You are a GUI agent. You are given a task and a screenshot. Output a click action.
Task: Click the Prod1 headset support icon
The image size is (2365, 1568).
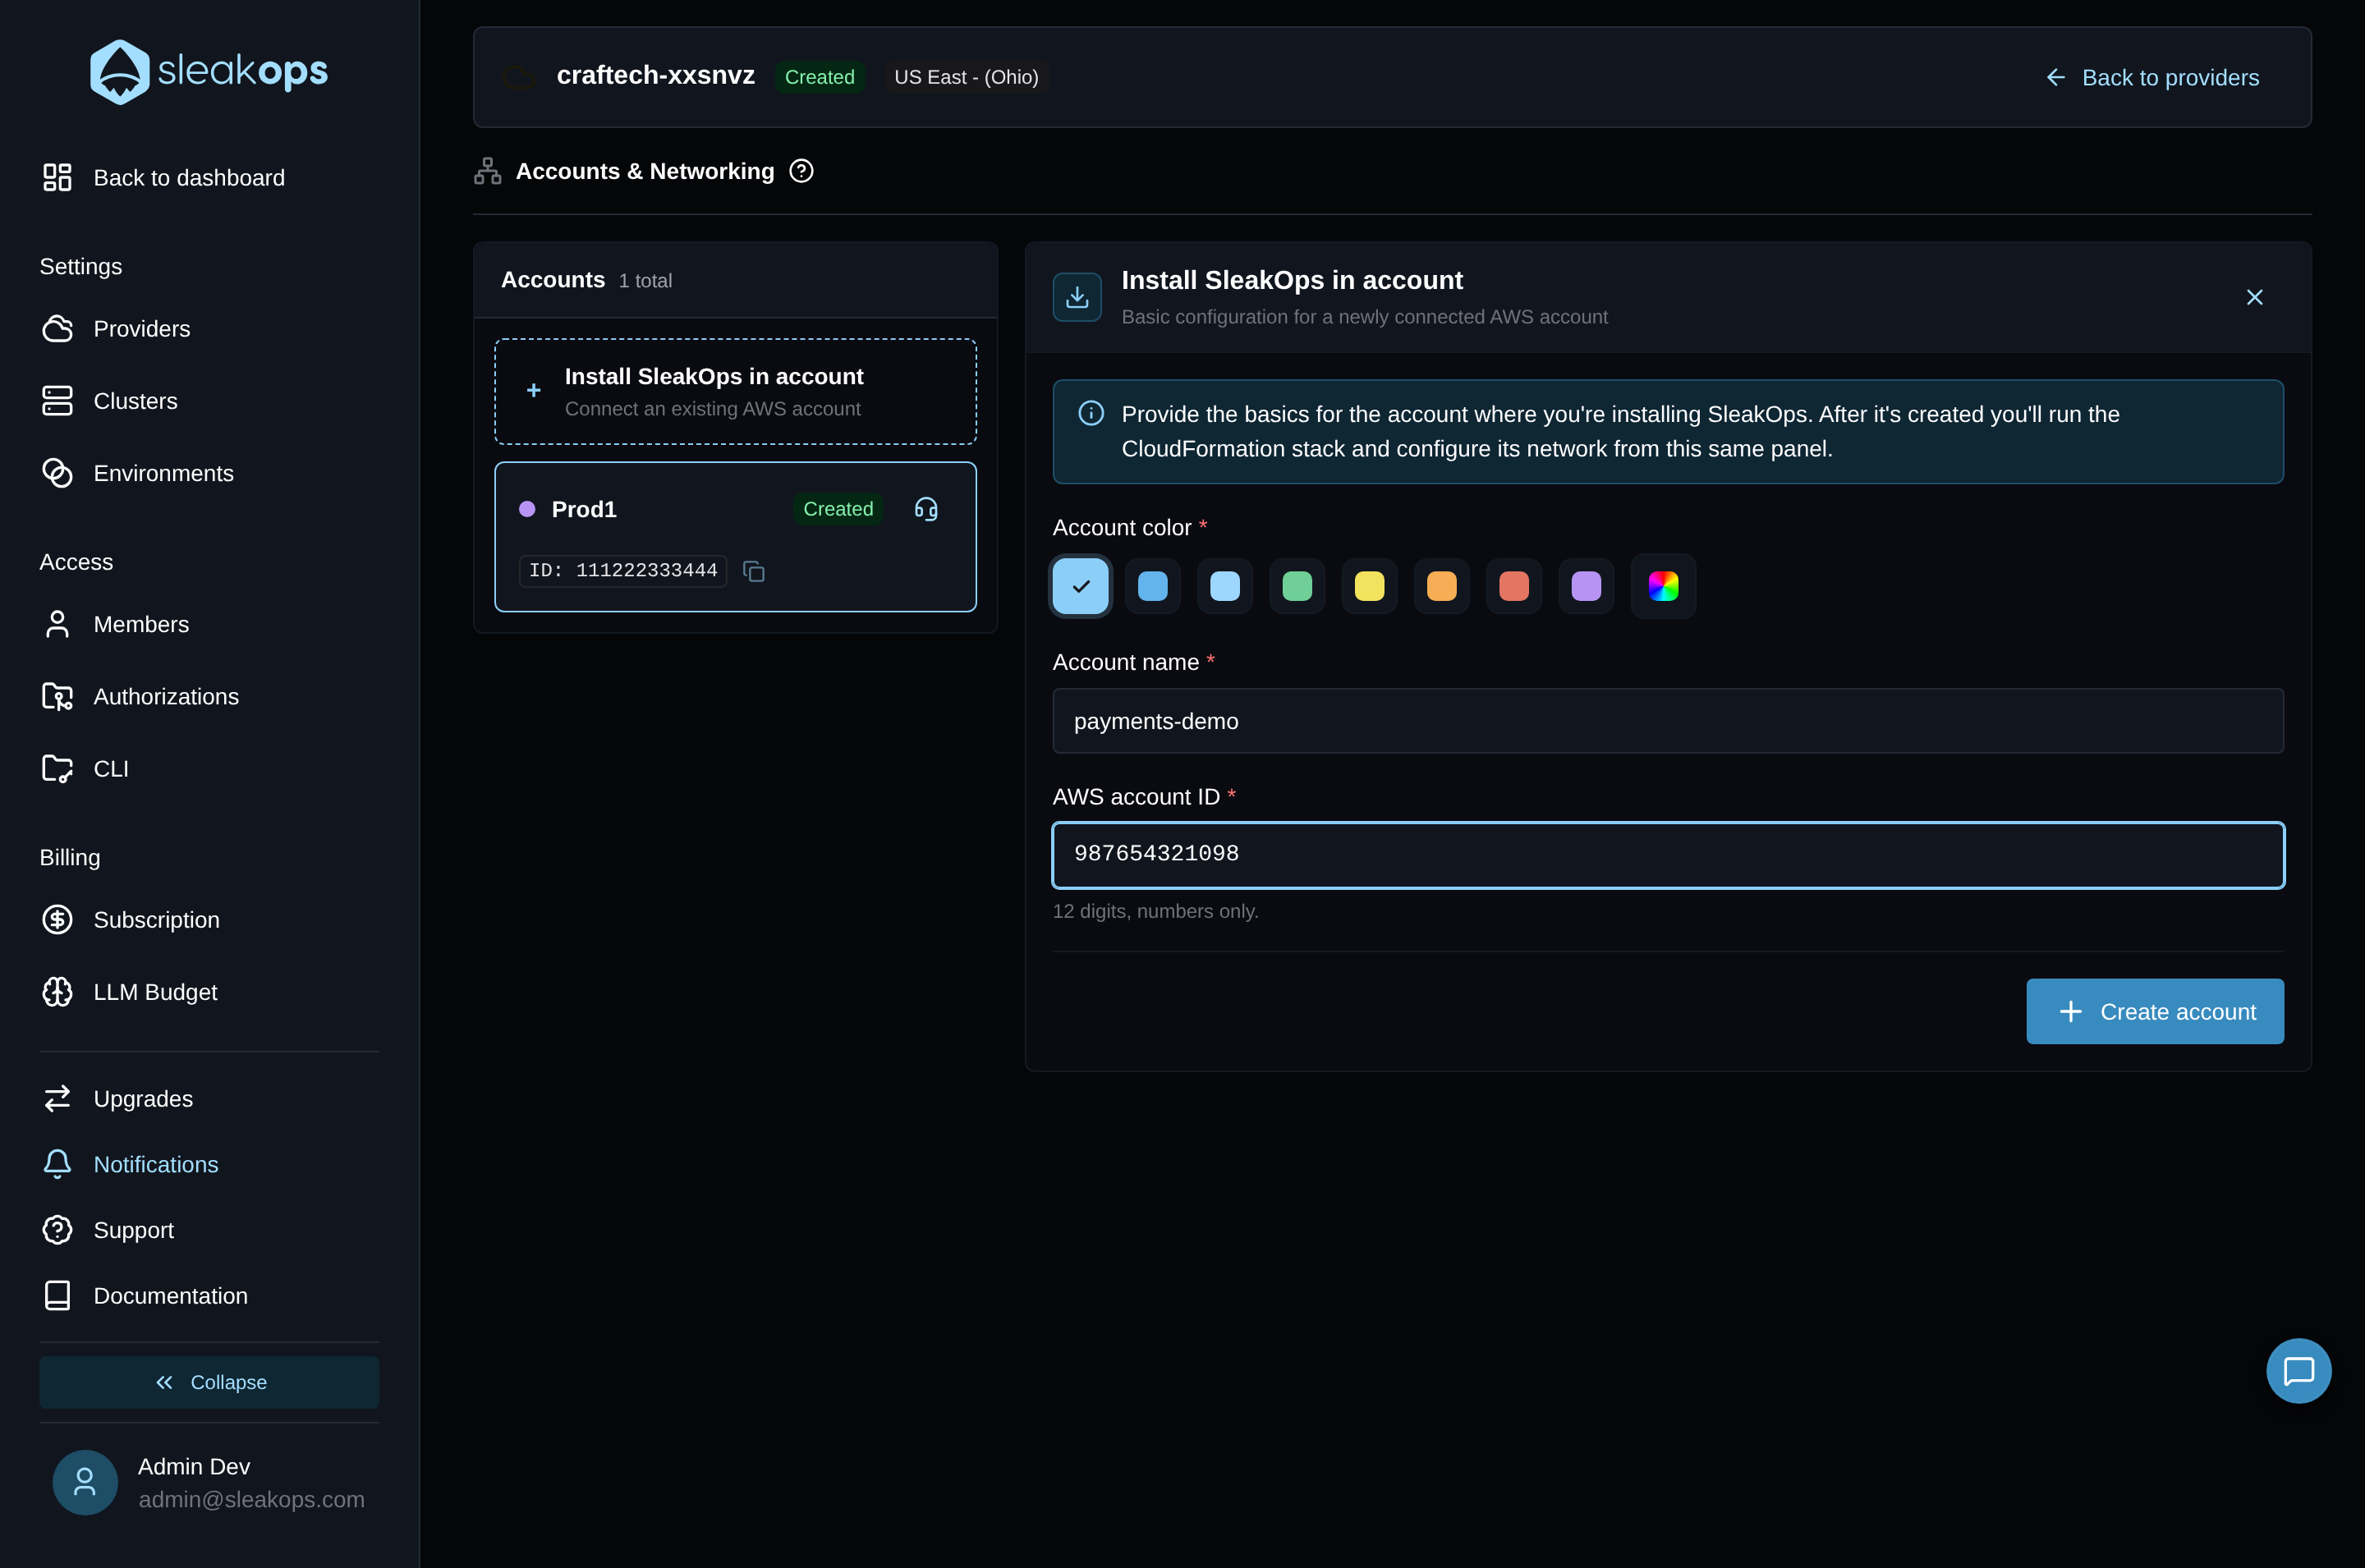click(x=926, y=509)
